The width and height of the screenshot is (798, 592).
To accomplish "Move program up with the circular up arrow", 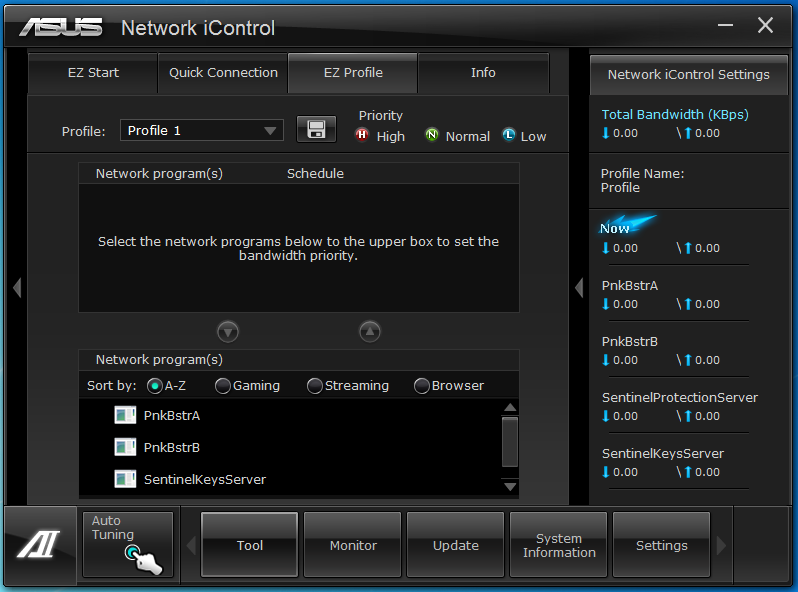I will point(370,332).
